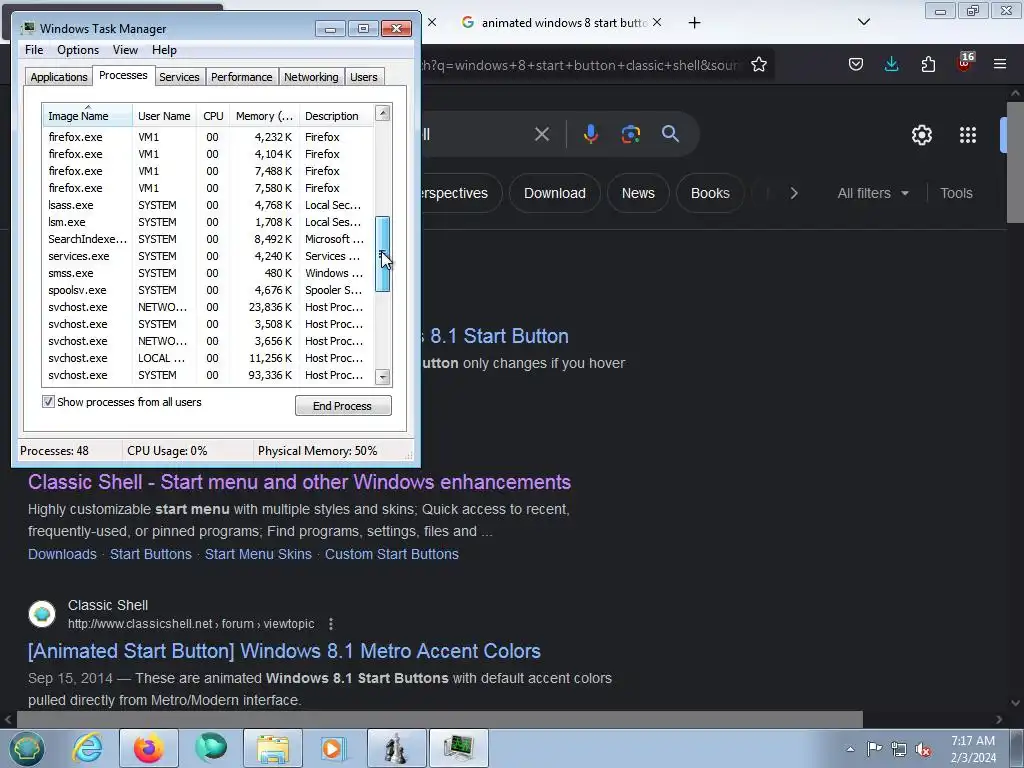Show hidden tray icons arrow
Viewport: 1024px width, 768px height.
(850, 749)
